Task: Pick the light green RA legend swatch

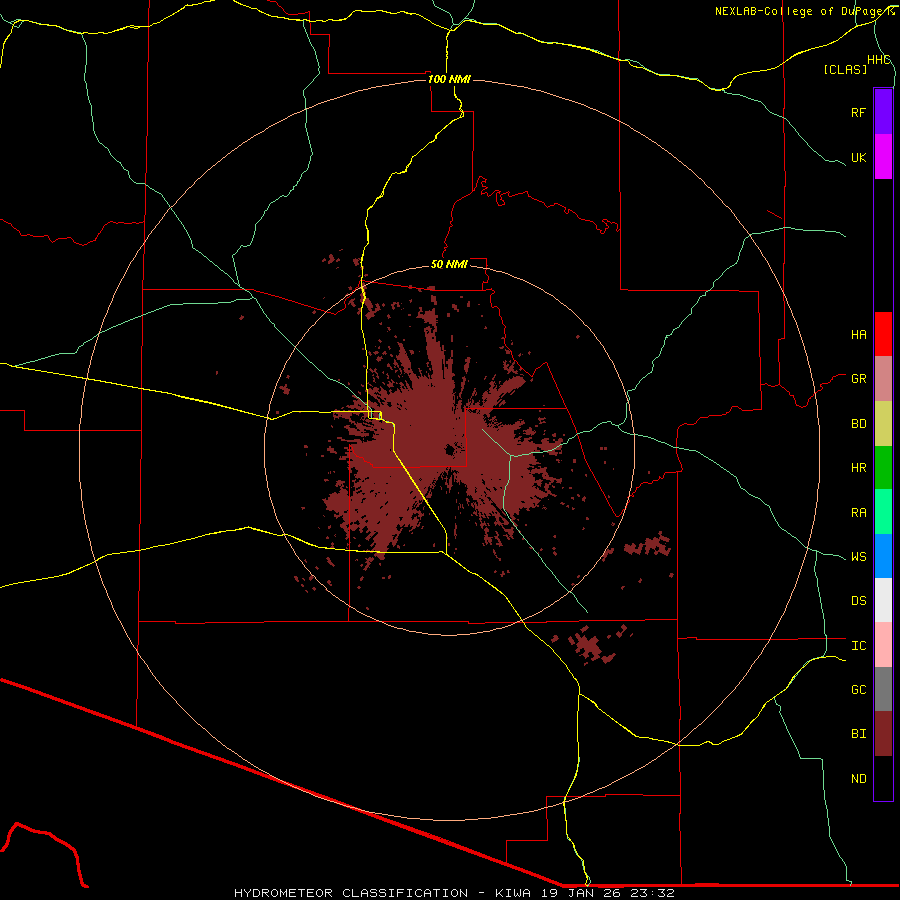Action: tap(883, 512)
